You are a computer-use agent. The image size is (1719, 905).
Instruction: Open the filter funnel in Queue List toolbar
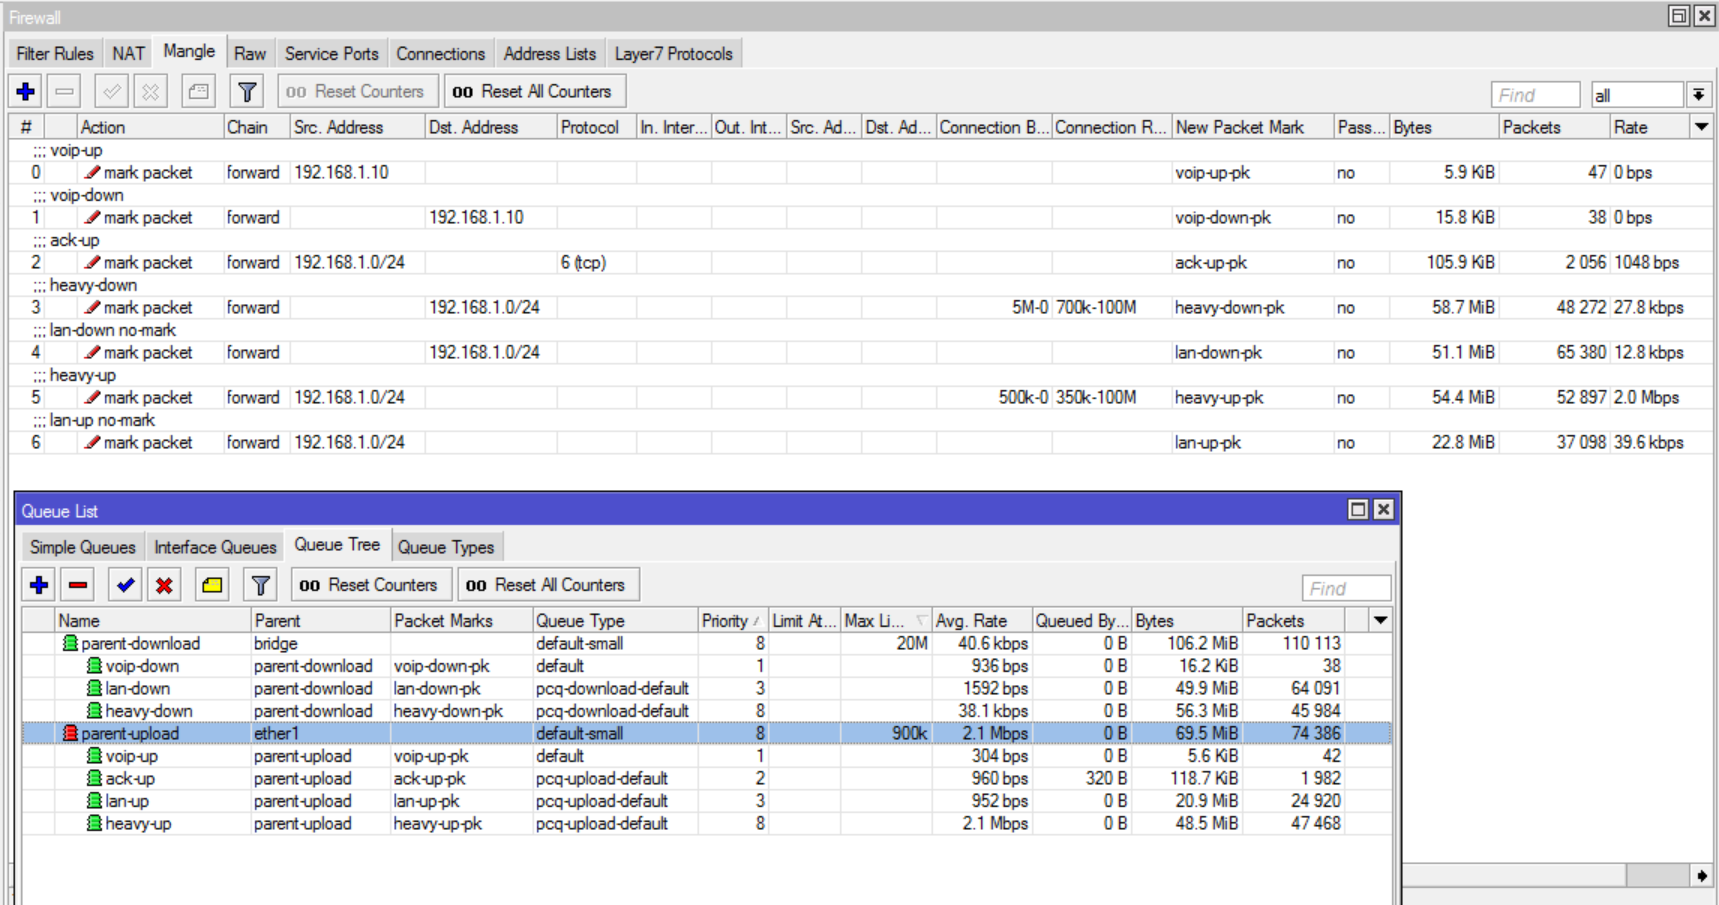(x=260, y=585)
